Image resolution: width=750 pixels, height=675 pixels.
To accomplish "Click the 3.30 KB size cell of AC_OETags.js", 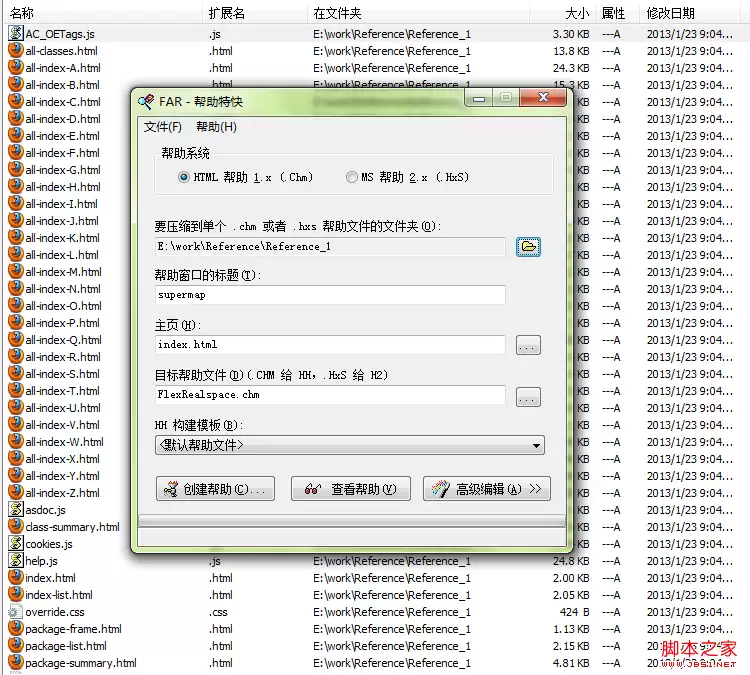I will (571, 34).
